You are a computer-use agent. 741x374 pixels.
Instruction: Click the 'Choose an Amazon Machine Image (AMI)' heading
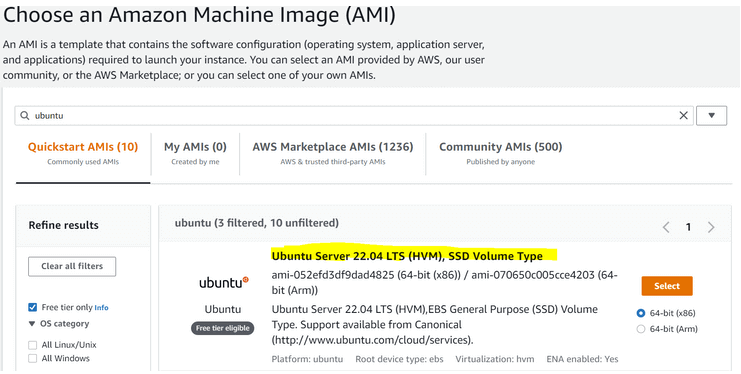tap(199, 16)
